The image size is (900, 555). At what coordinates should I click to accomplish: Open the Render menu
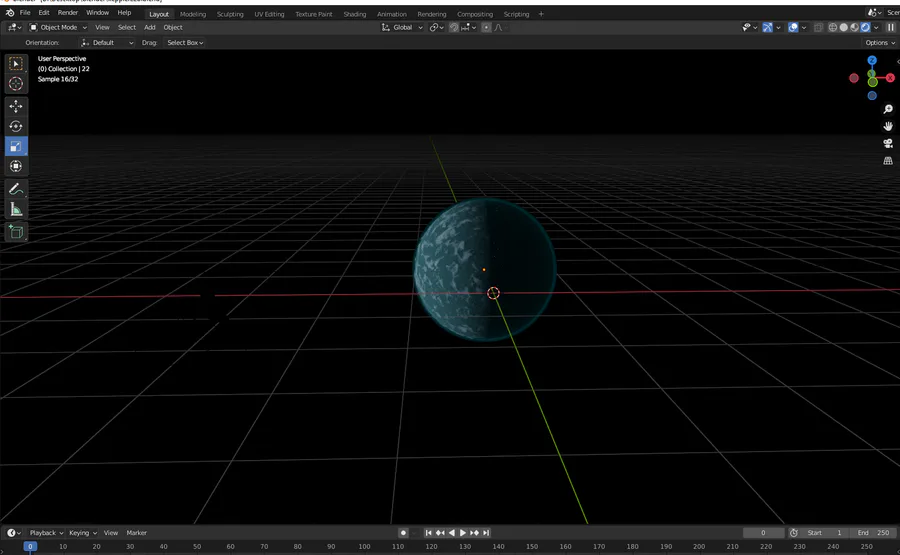(68, 13)
